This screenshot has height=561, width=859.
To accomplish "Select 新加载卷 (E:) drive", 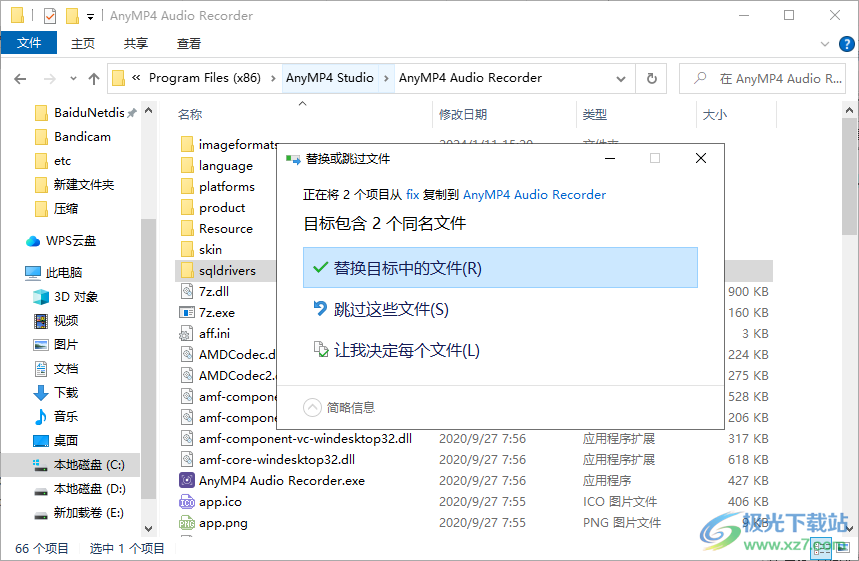I will pos(79,513).
